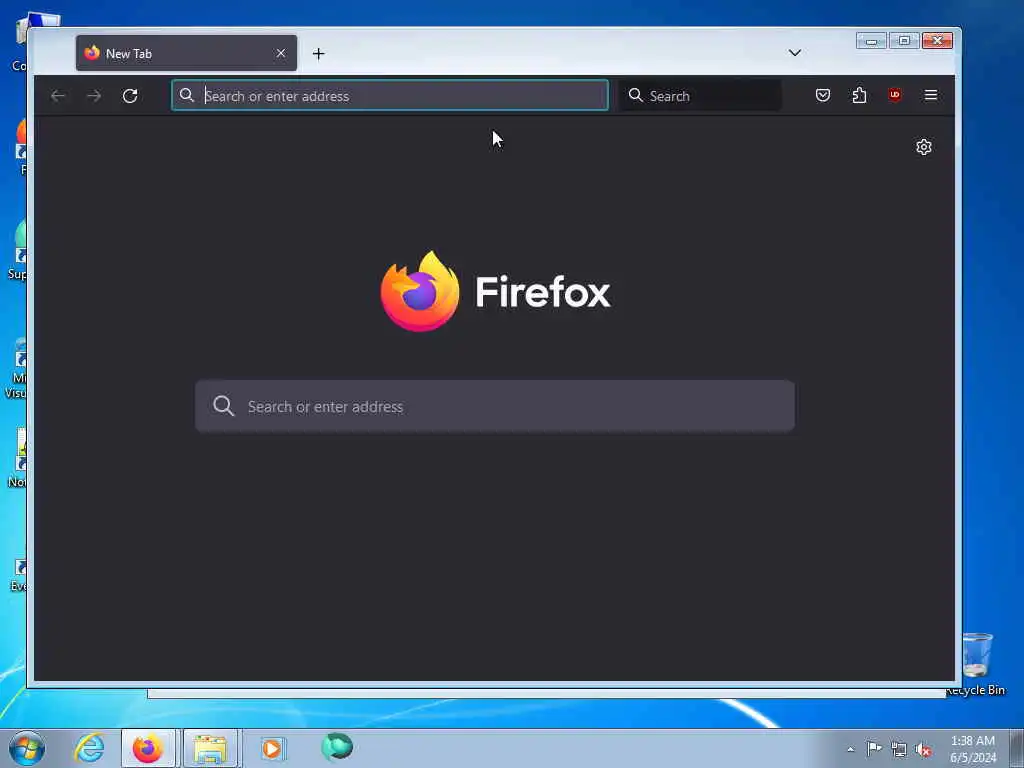Open clock showing 1:38 AM
The height and width of the screenshot is (768, 1024).
click(973, 749)
